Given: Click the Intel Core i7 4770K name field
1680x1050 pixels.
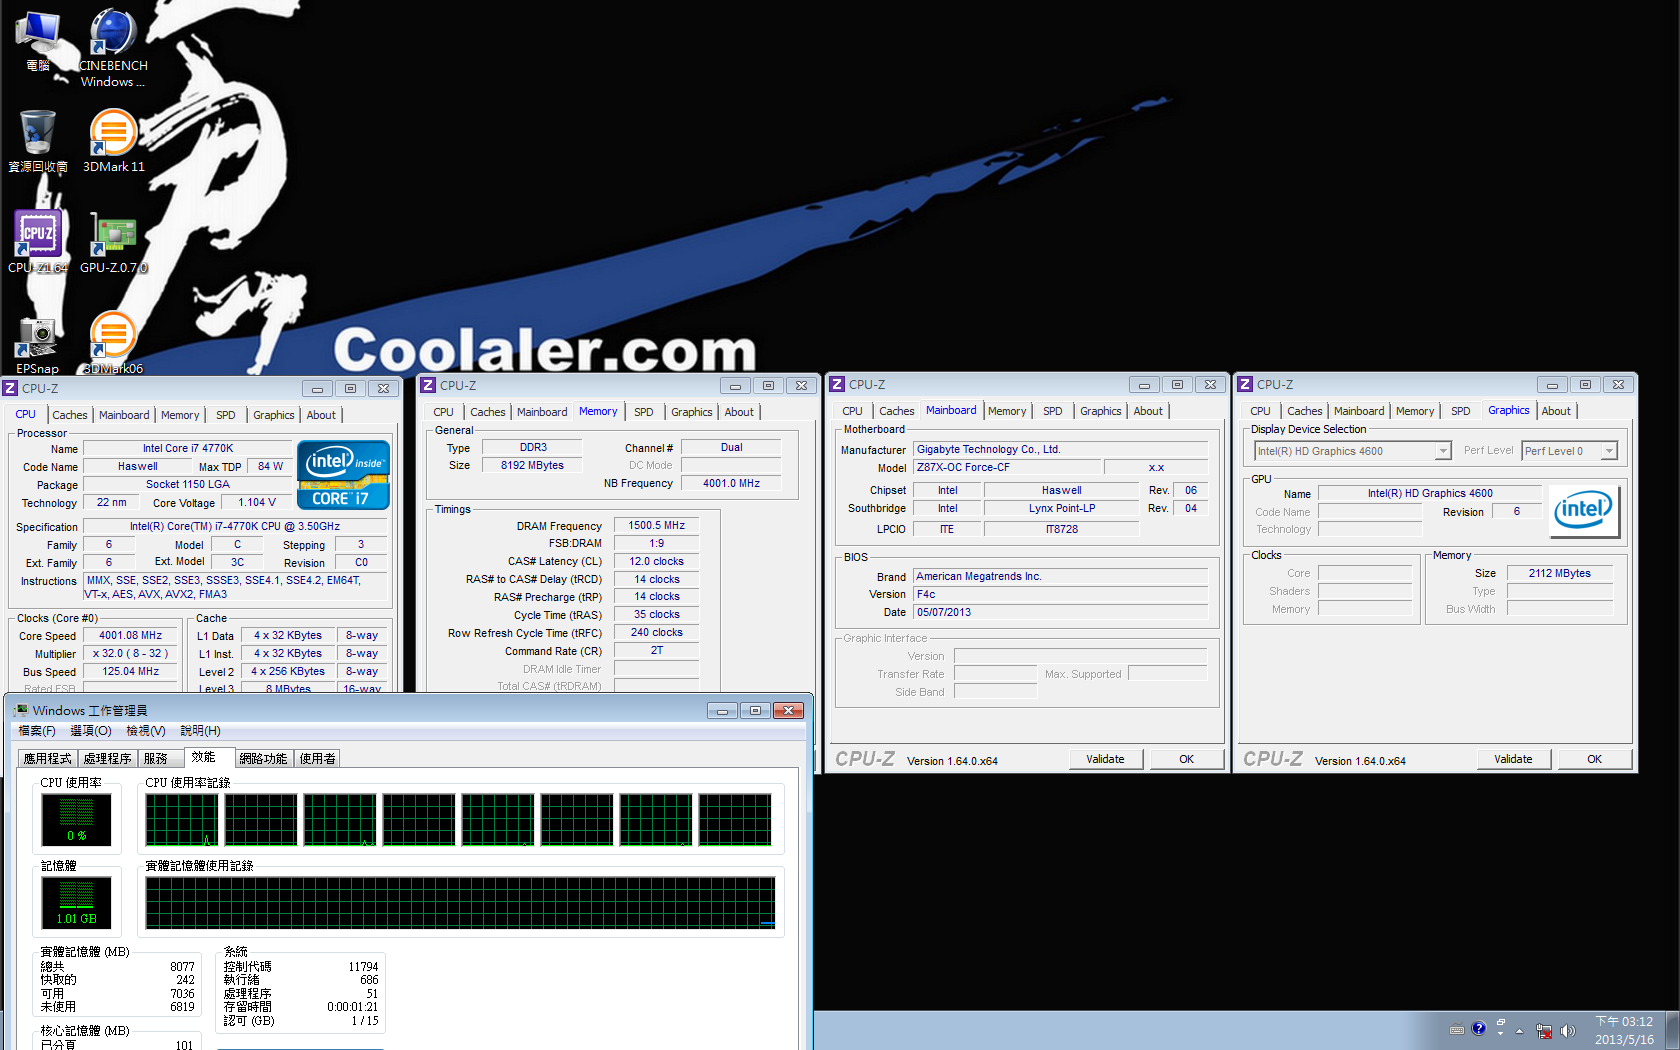Looking at the screenshot, I should (187, 449).
